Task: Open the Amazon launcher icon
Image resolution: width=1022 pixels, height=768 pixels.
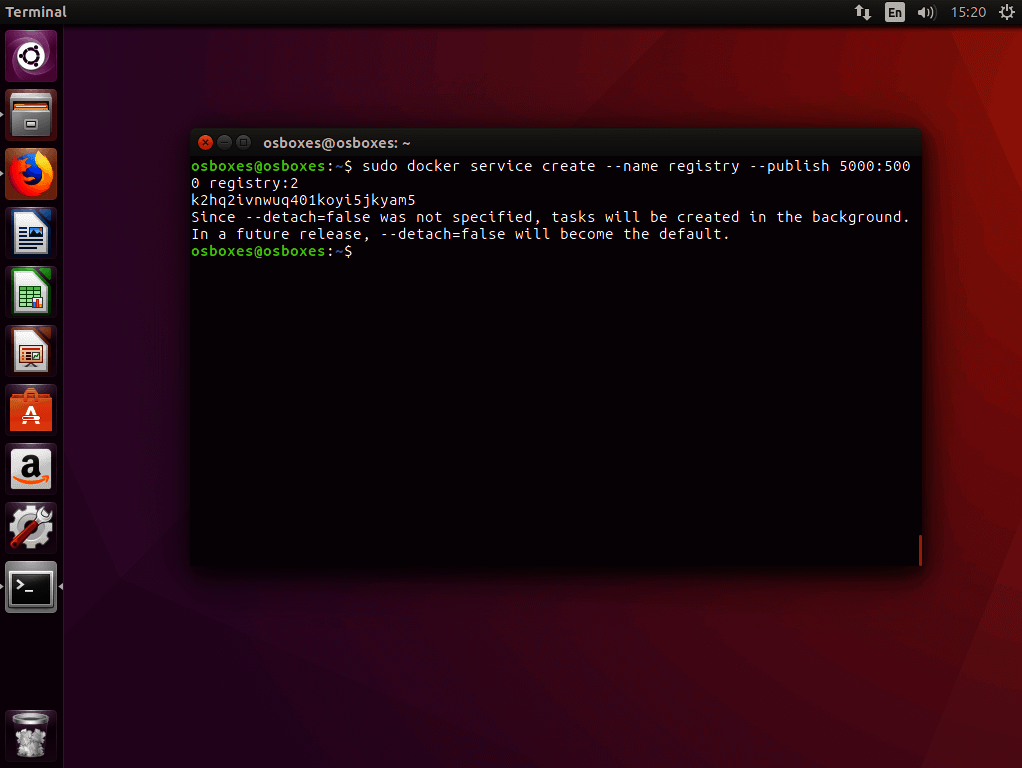Action: (32, 469)
